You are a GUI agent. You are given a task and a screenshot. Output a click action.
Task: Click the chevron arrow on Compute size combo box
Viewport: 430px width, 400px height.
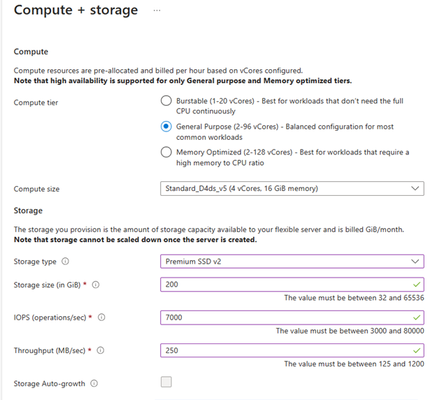click(415, 188)
